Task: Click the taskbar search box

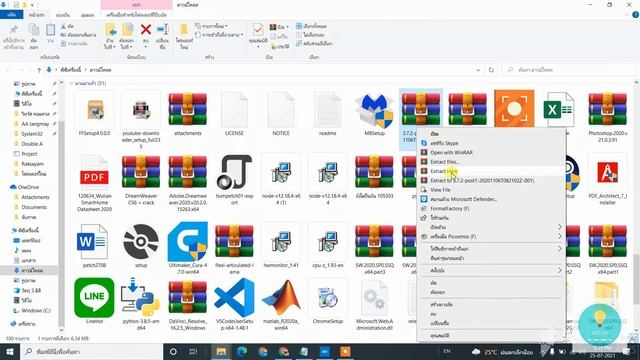Action: (92, 351)
